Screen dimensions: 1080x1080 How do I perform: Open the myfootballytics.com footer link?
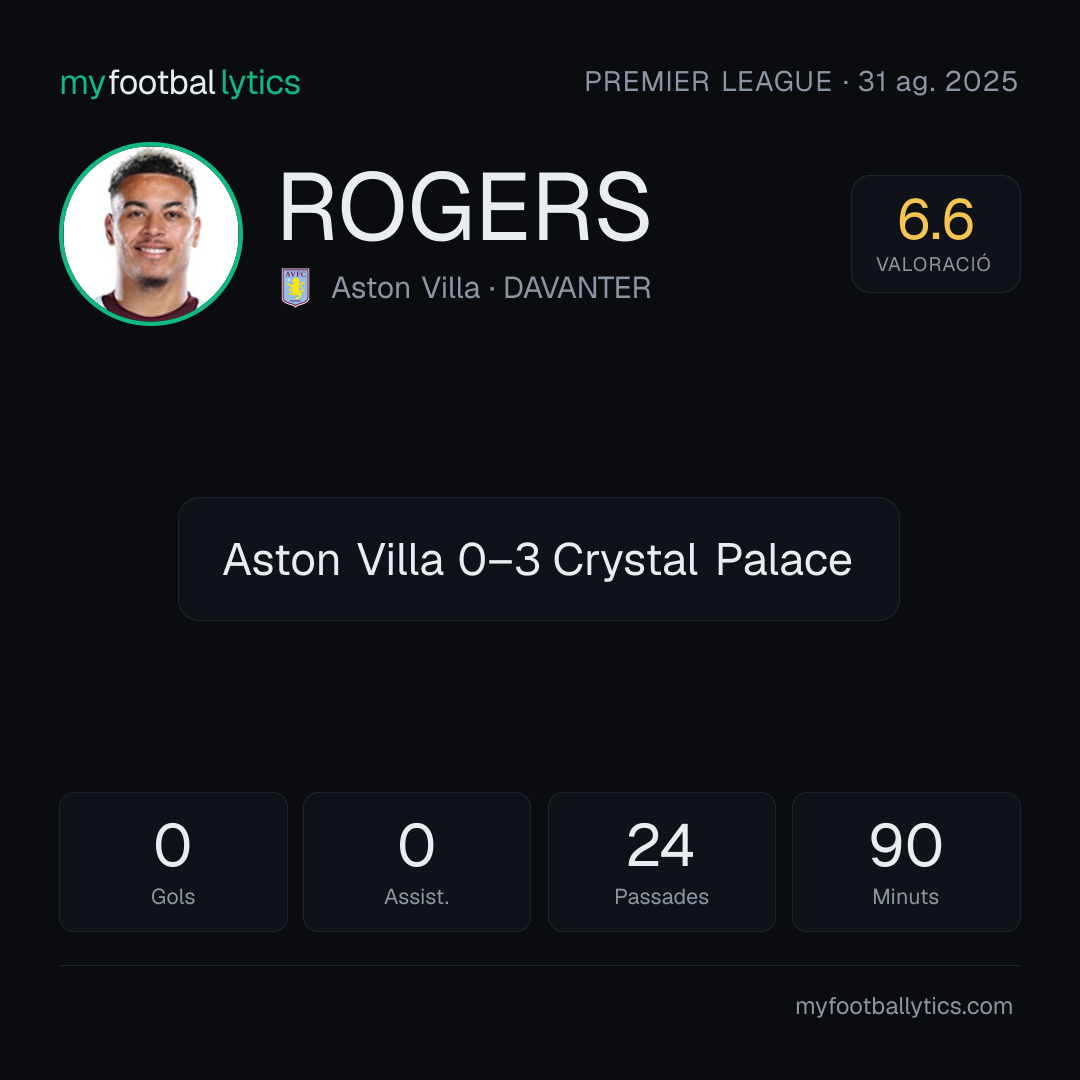[904, 1006]
